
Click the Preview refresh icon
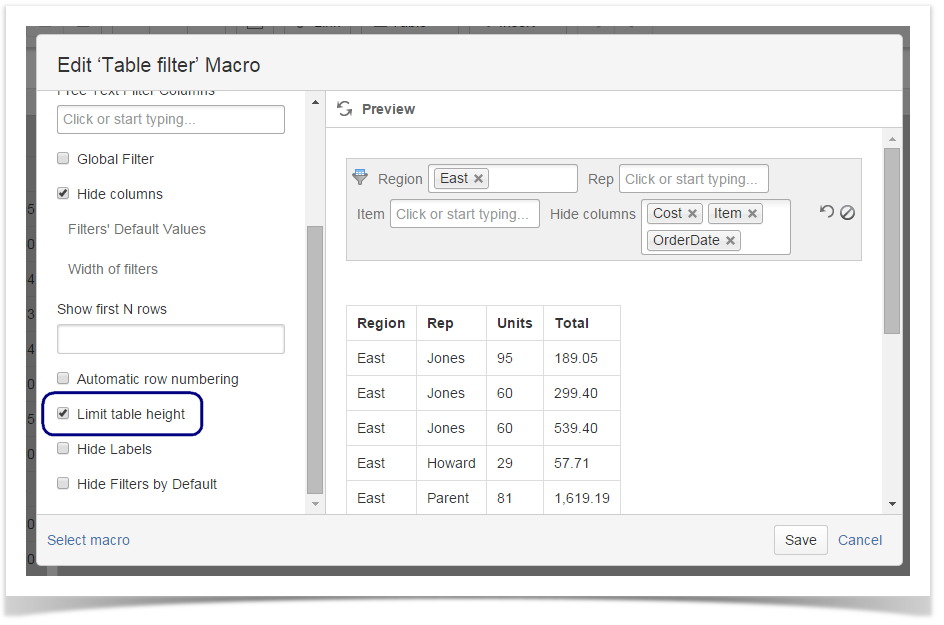click(344, 109)
